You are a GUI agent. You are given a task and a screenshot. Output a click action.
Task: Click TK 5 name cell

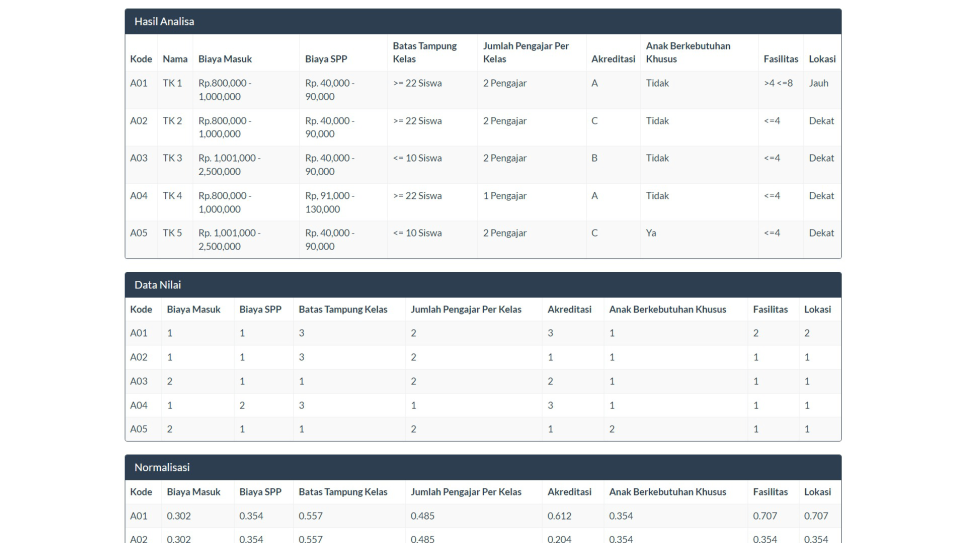click(x=172, y=233)
